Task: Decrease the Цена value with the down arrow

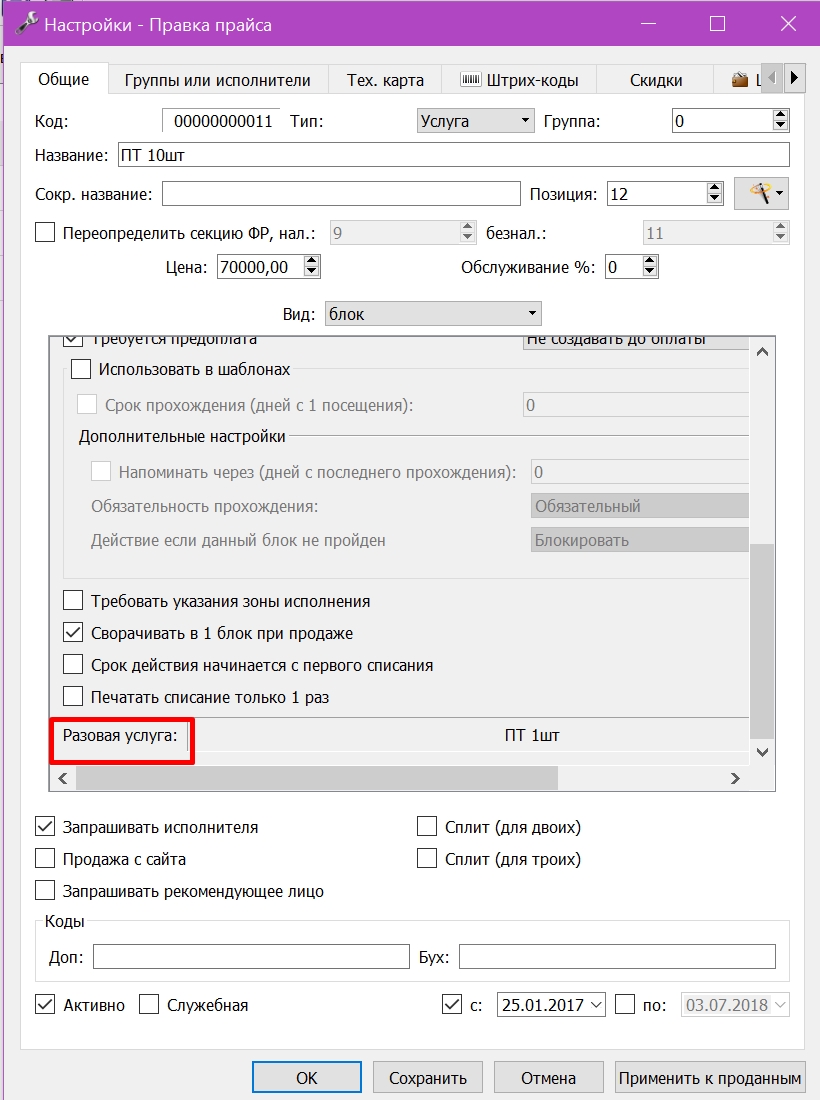Action: (x=311, y=272)
